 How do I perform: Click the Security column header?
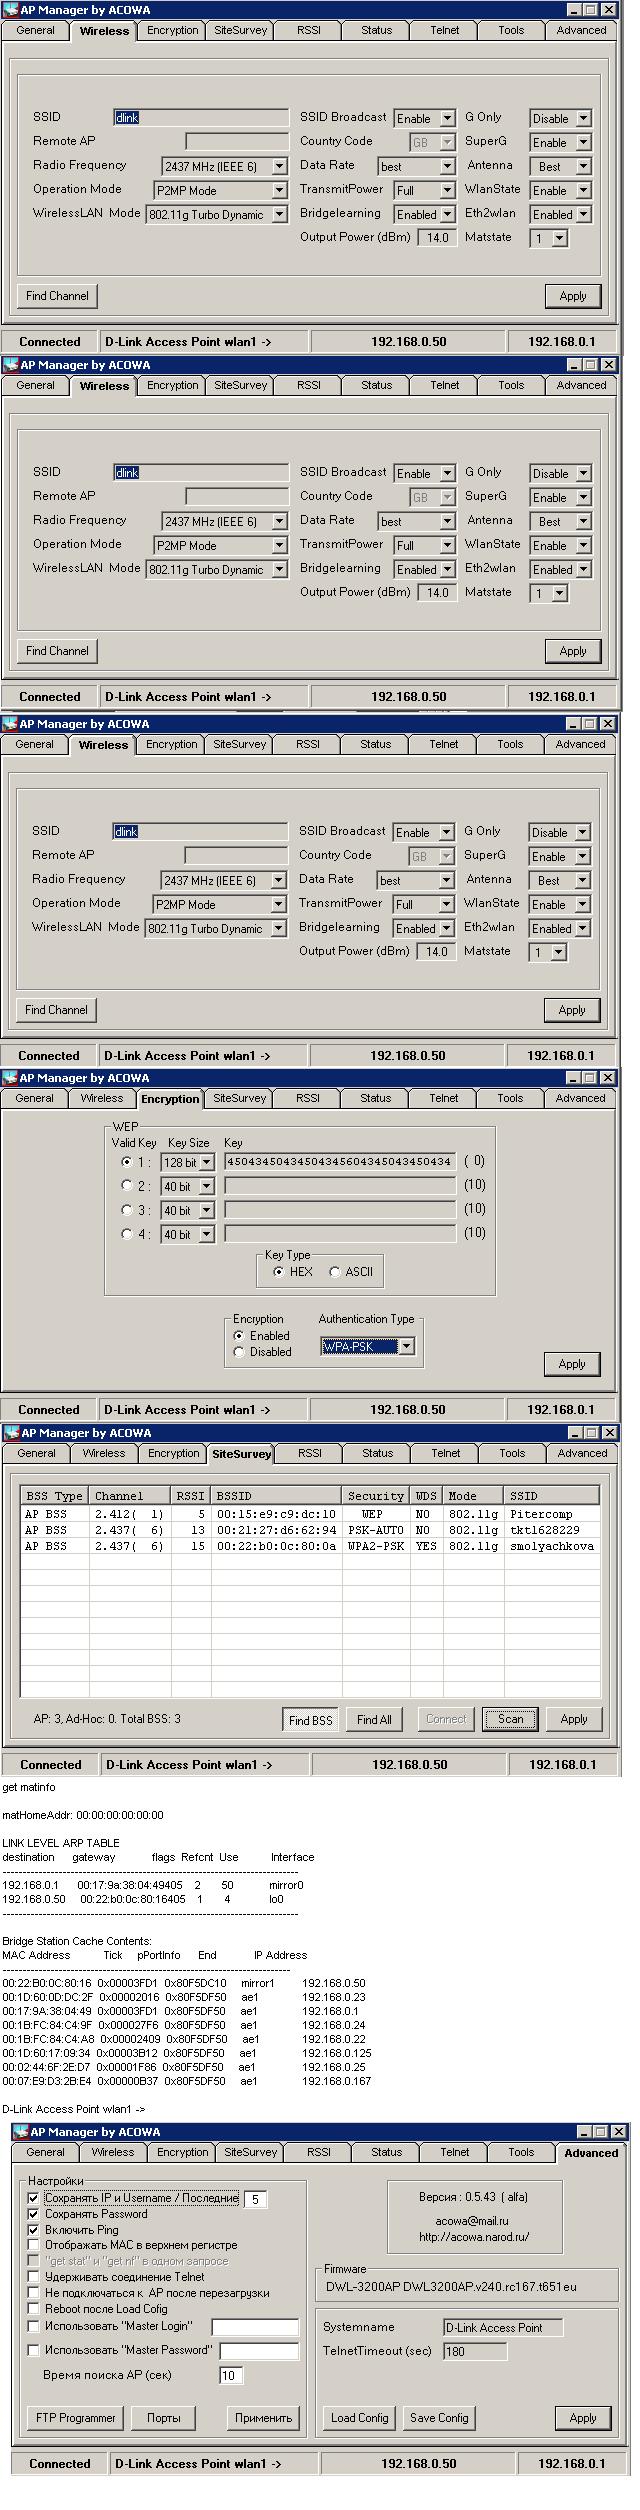(376, 1496)
